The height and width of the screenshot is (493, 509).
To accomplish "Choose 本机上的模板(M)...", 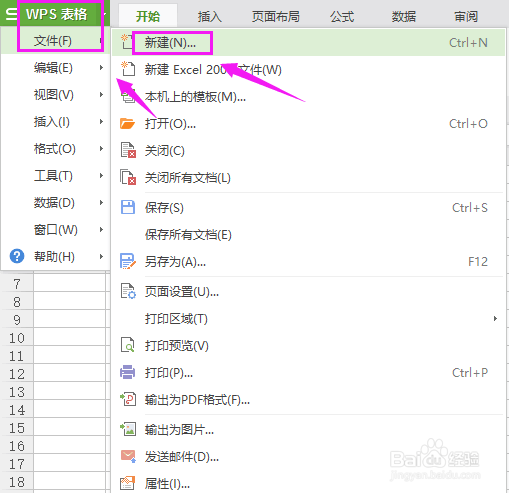I will pyautogui.click(x=308, y=97).
